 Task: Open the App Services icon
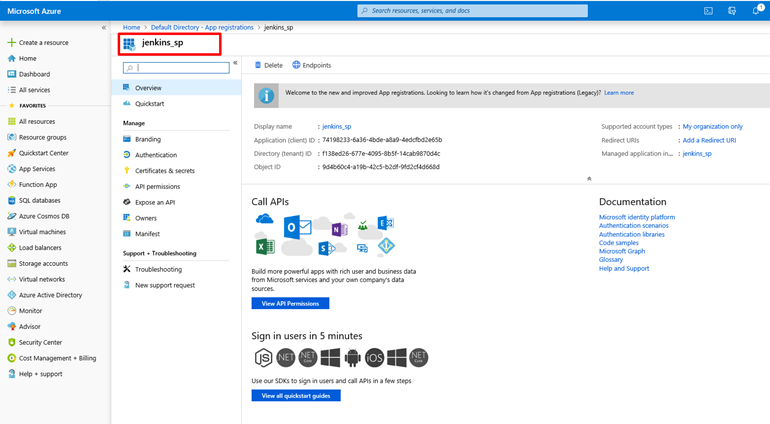pyautogui.click(x=12, y=169)
